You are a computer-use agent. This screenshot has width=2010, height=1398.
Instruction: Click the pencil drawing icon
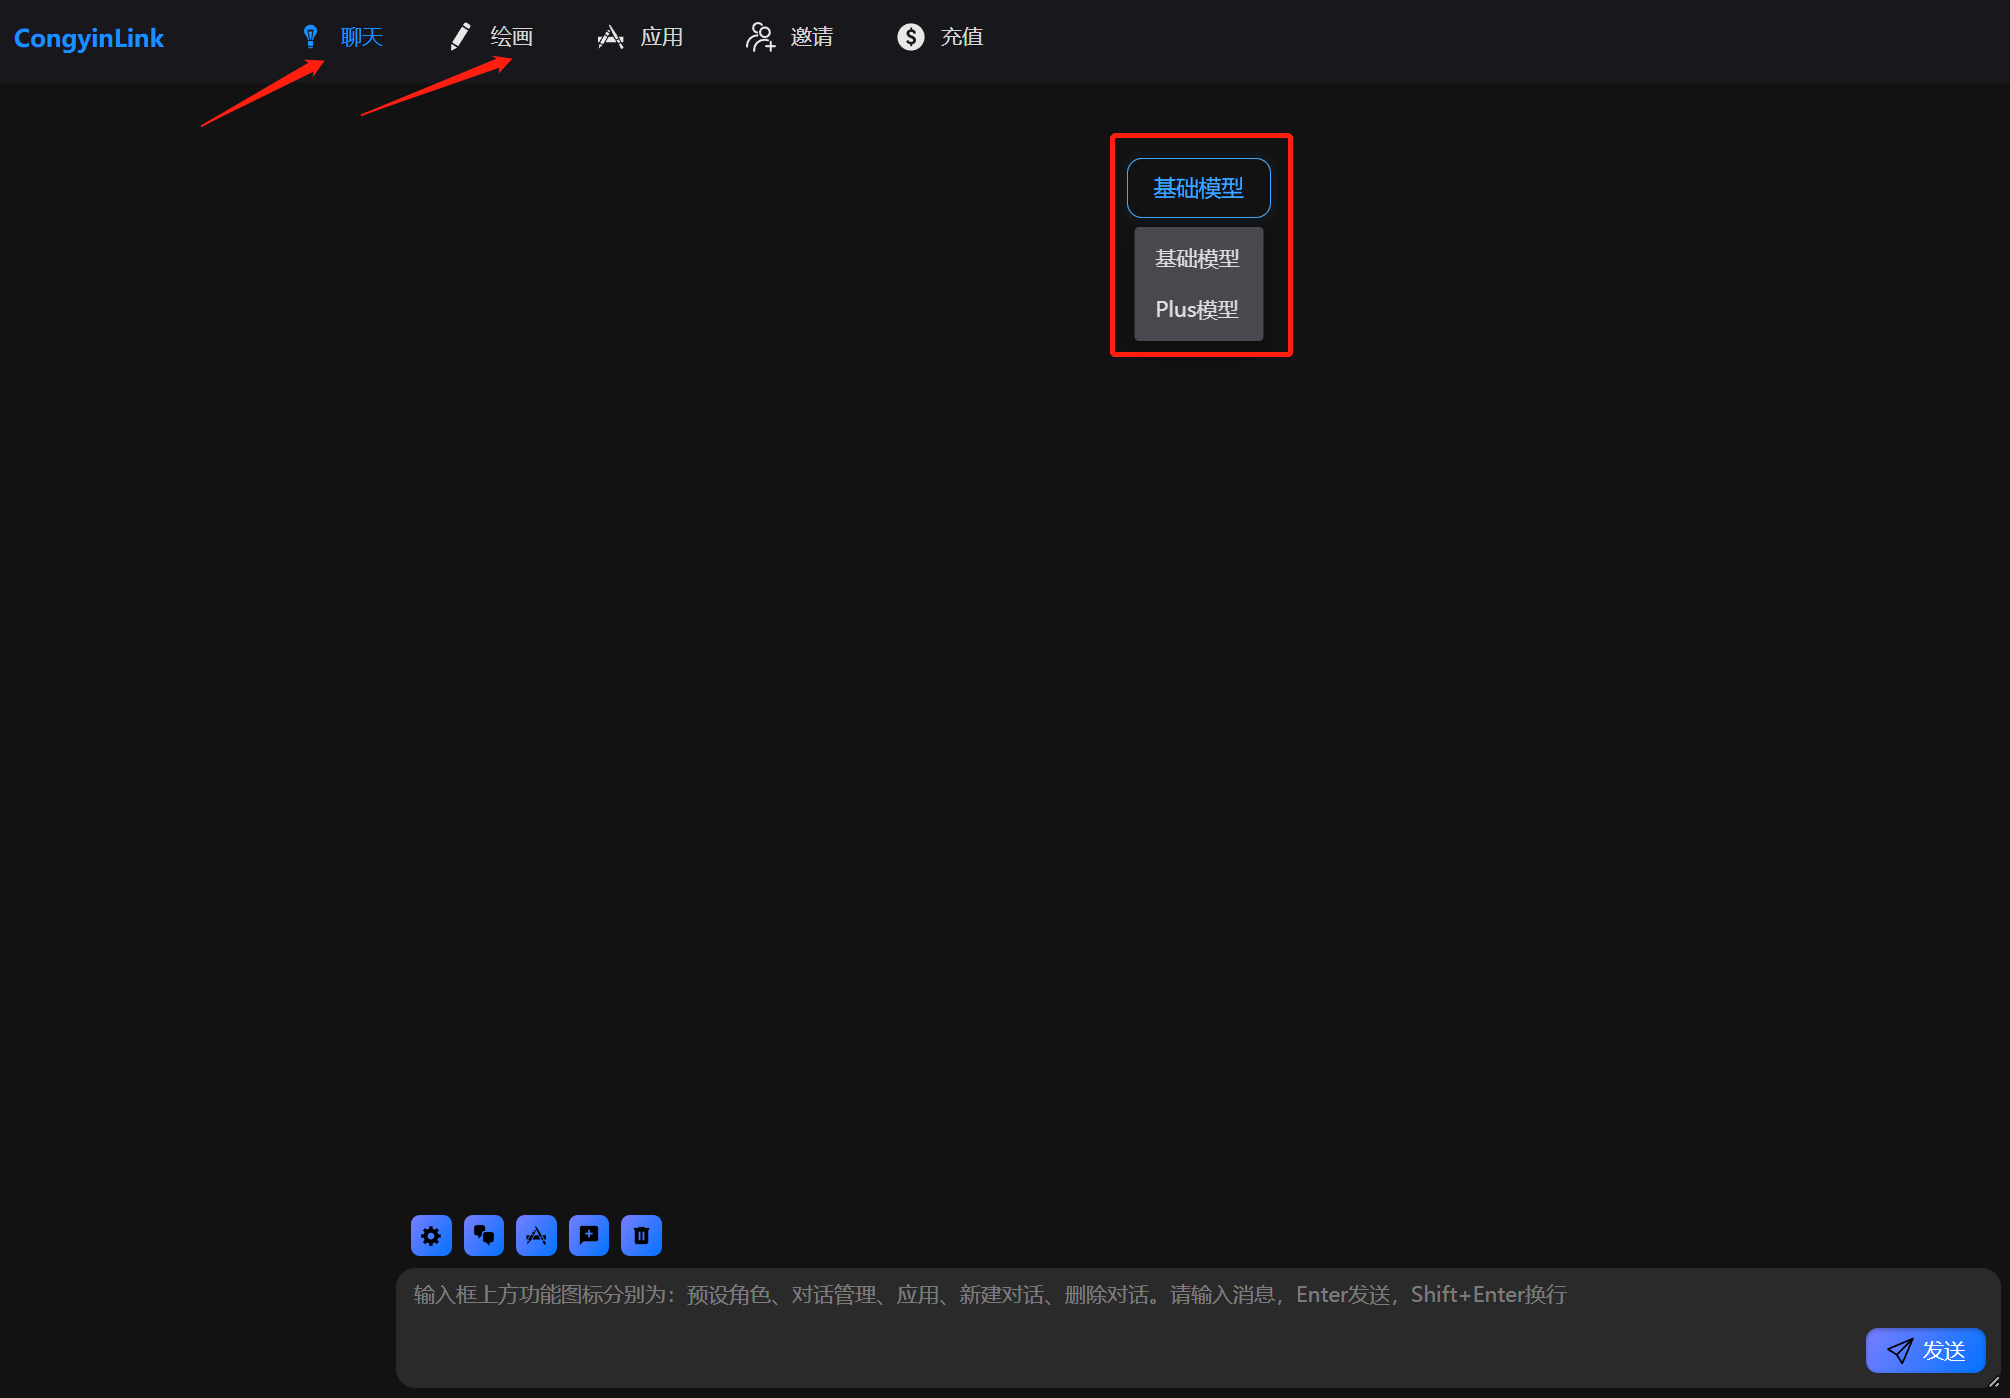click(x=460, y=37)
